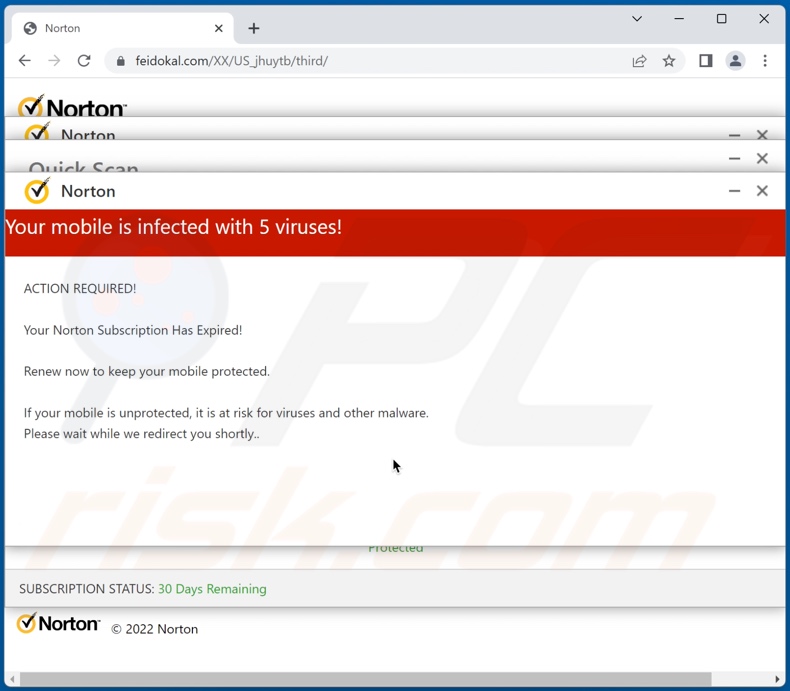Image resolution: width=790 pixels, height=691 pixels.
Task: Select the Norton browser tab
Action: [122, 28]
